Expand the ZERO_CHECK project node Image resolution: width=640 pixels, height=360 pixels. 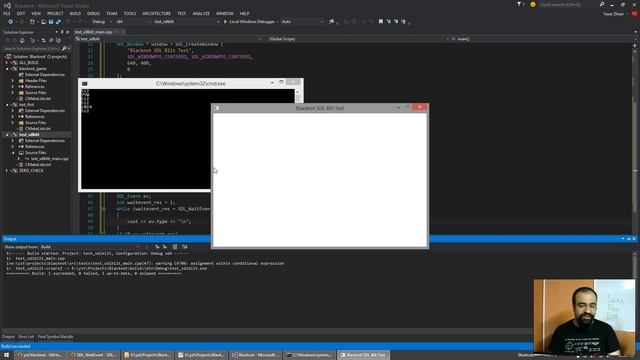click(7, 171)
